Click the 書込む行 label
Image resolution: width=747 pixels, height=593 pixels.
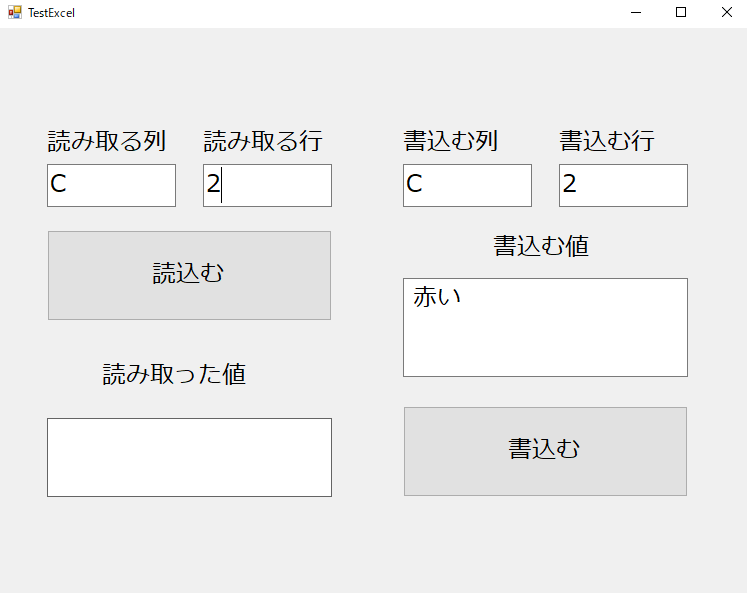[x=607, y=141]
